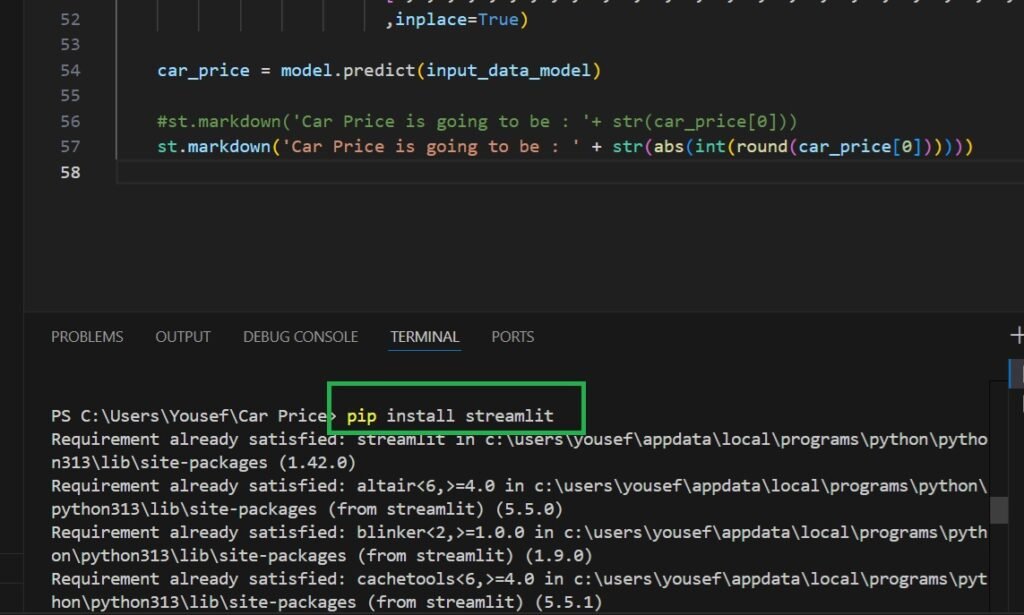
Task: Click line number 54 in the gutter
Action: (98, 71)
